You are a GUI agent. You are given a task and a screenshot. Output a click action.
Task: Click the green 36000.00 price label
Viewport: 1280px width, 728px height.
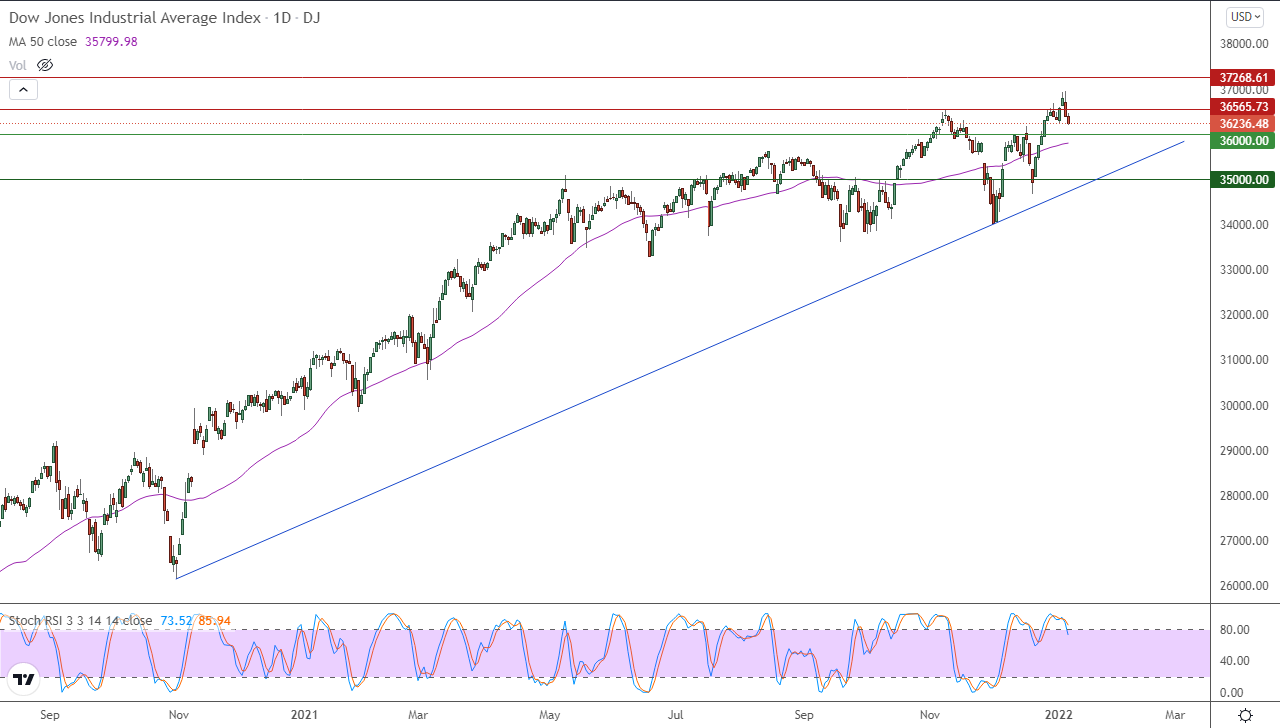tap(1244, 141)
